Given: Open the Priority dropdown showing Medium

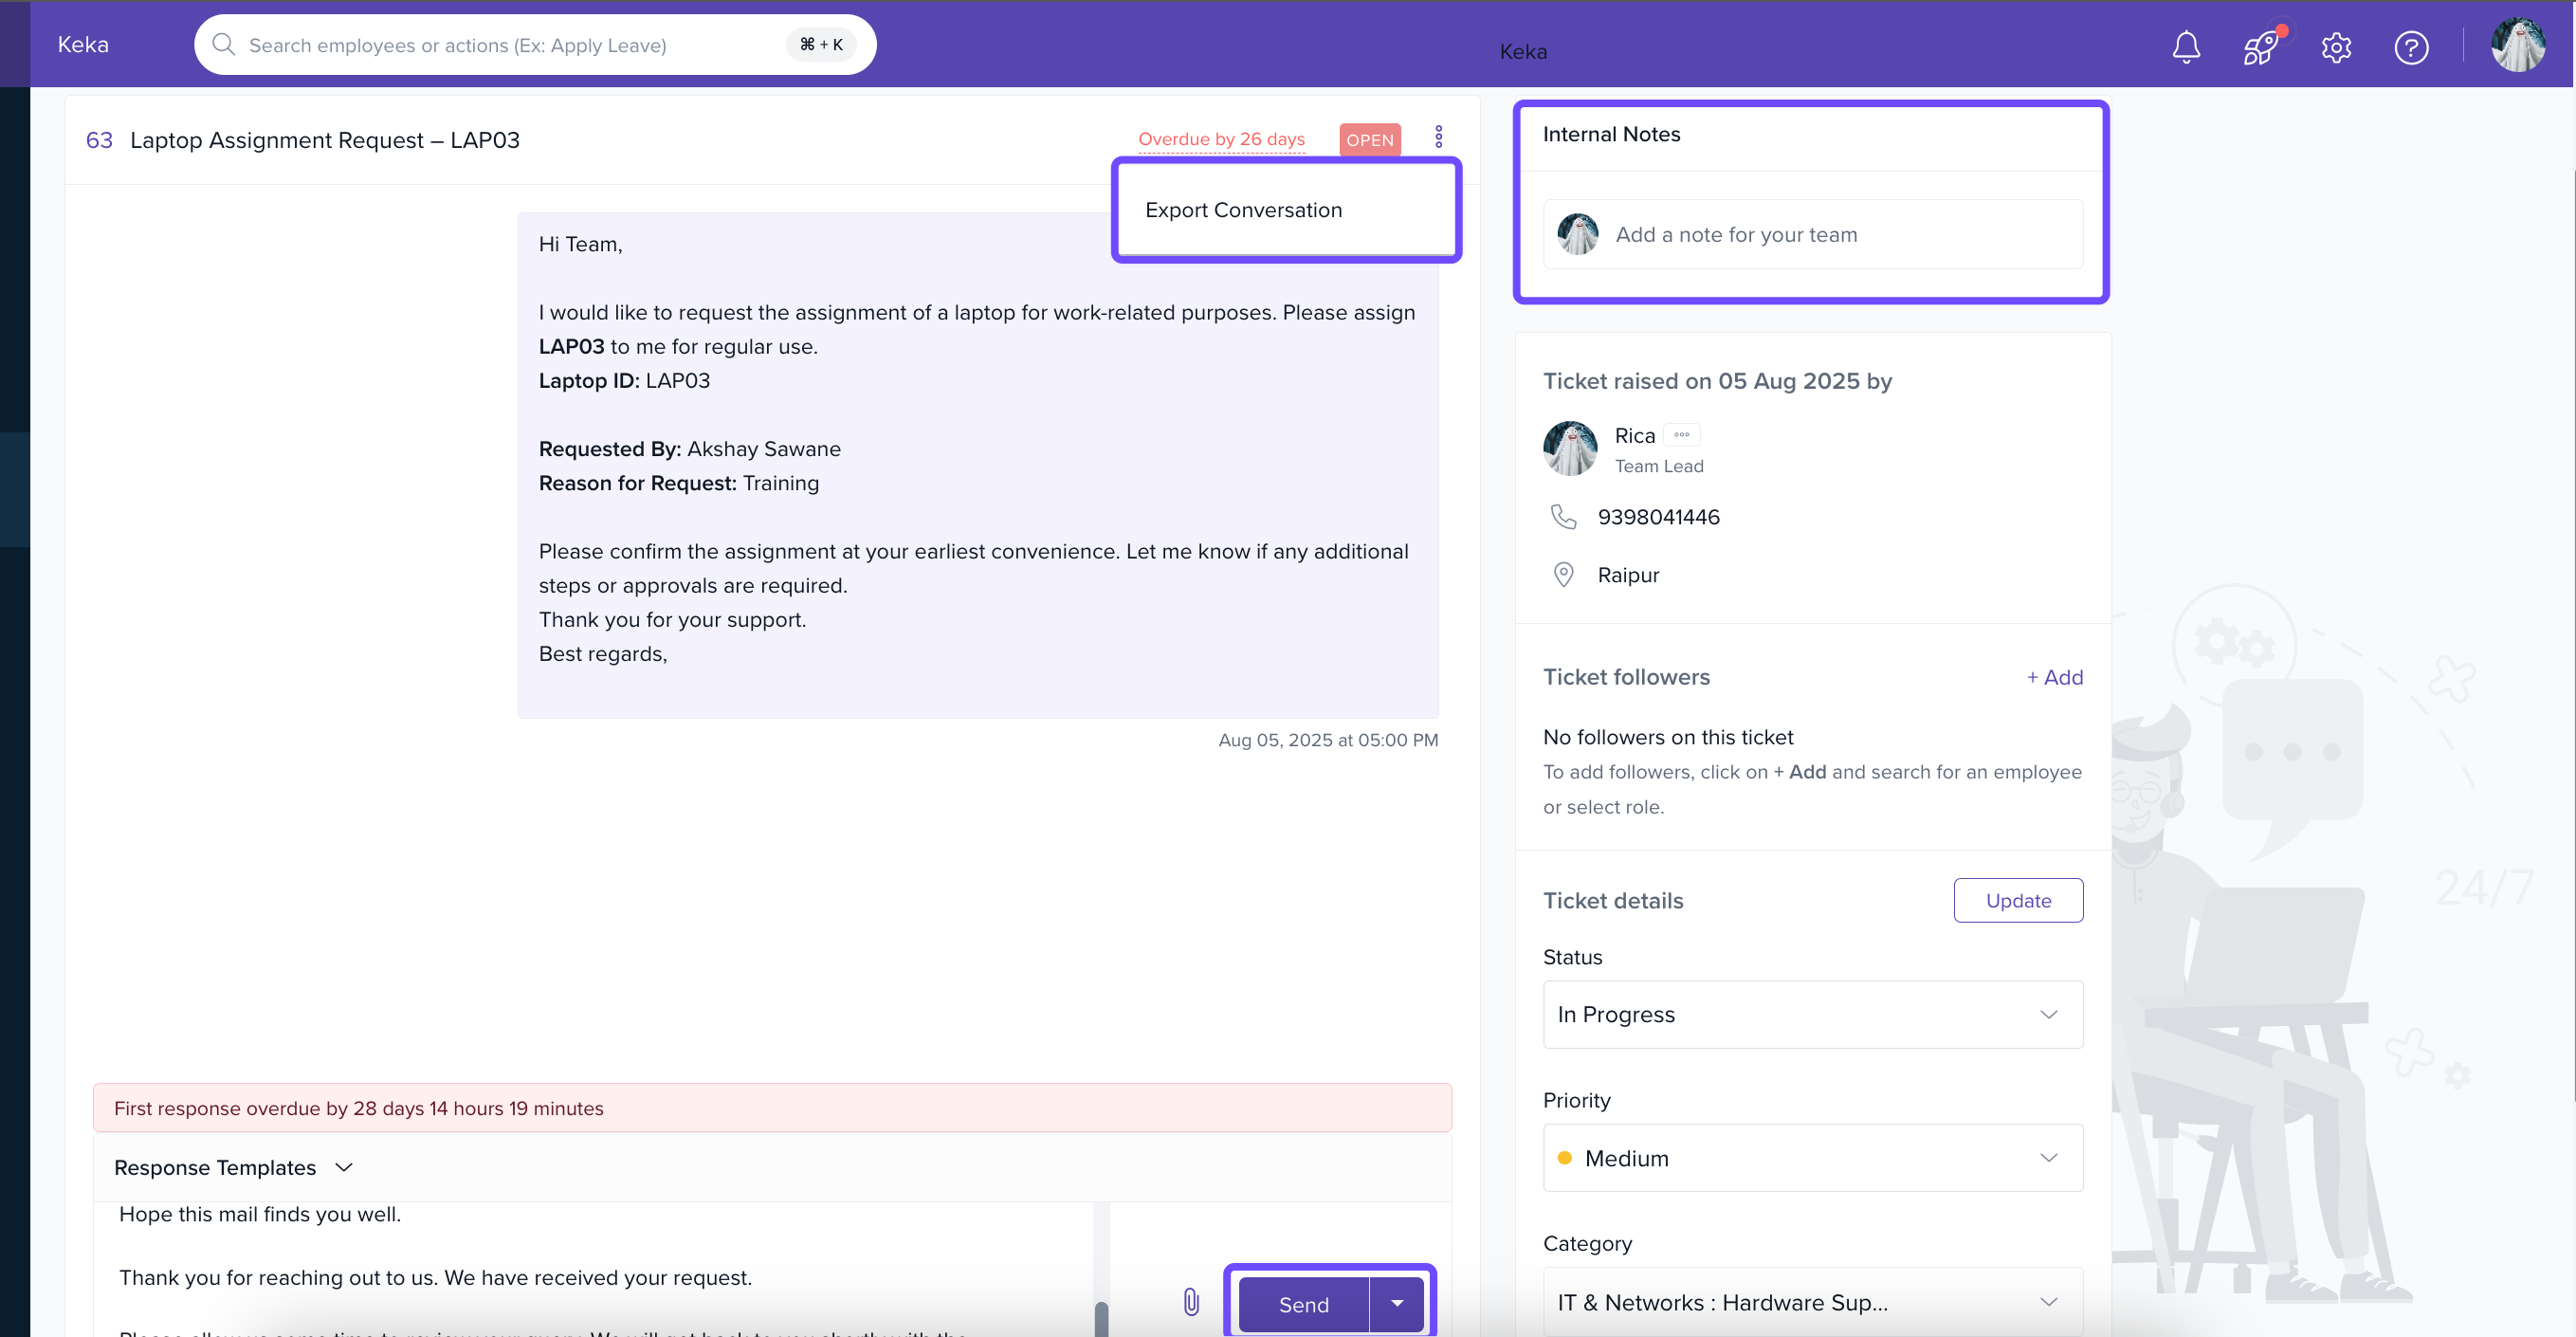Looking at the screenshot, I should coord(1812,1158).
